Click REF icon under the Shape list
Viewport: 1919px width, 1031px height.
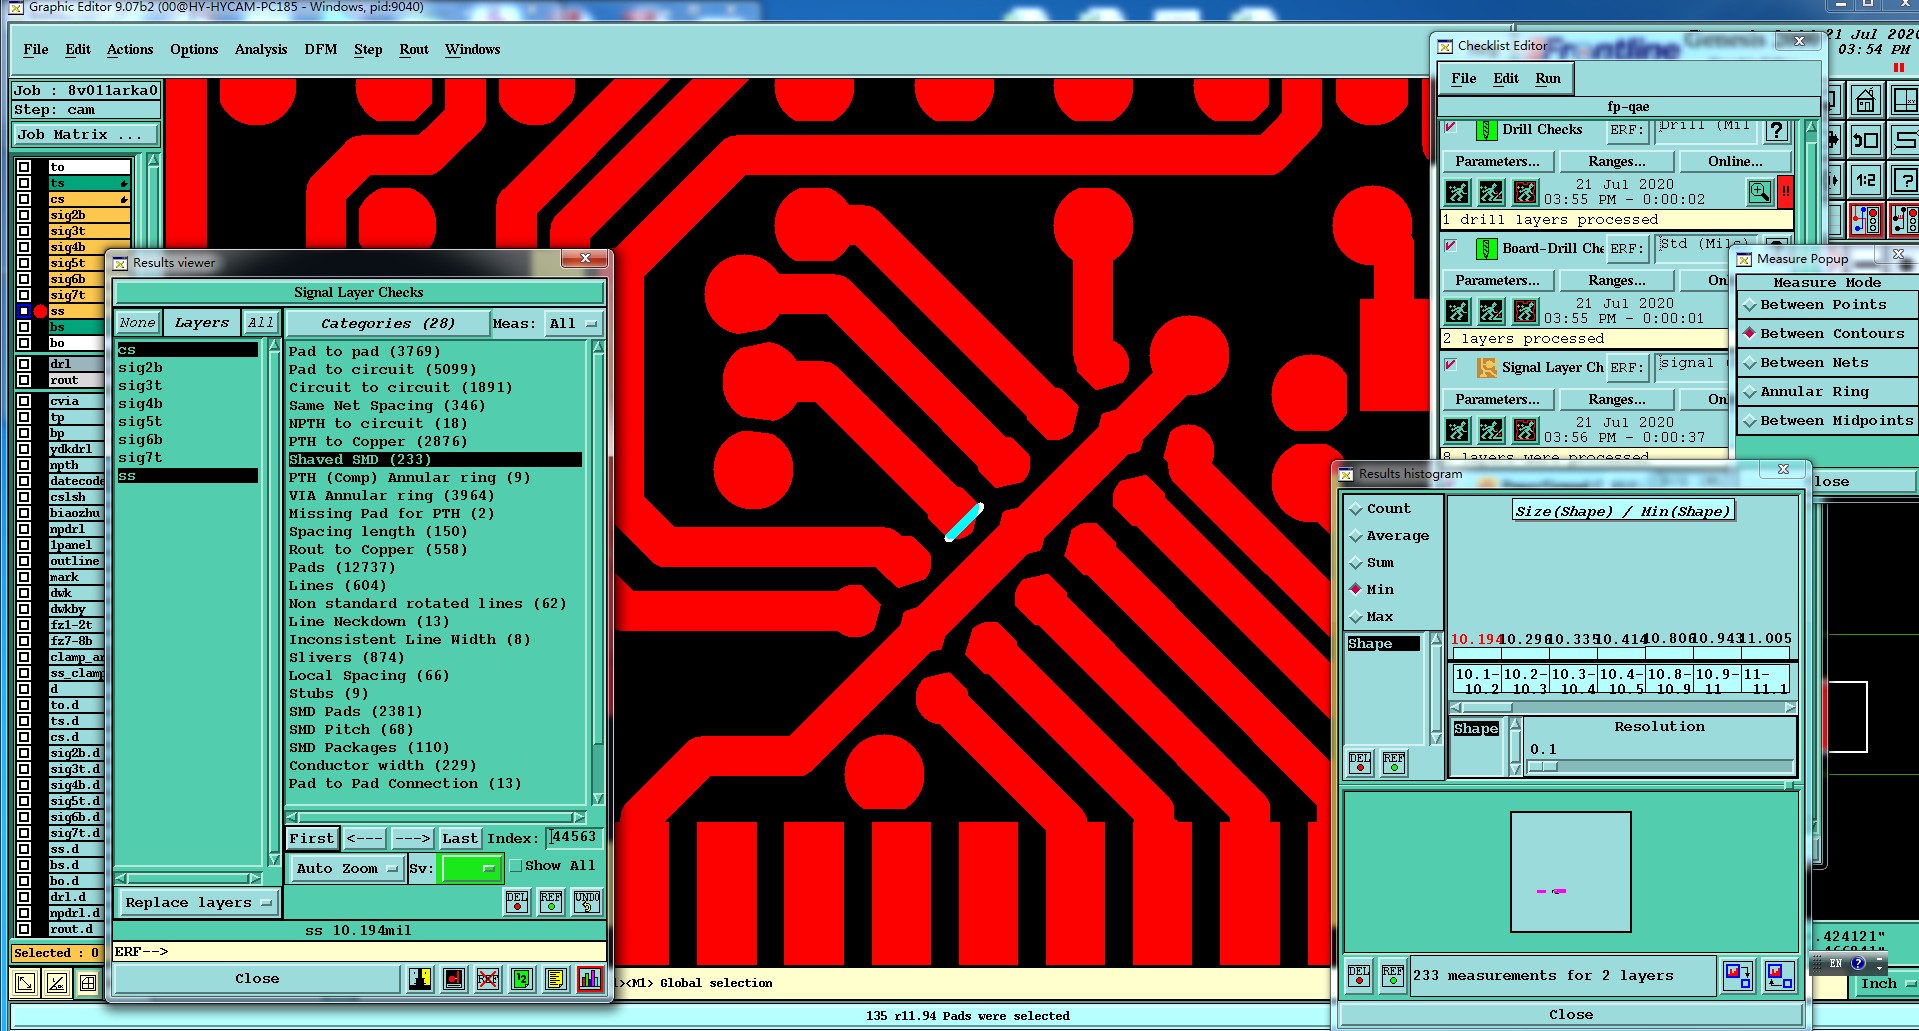1394,763
